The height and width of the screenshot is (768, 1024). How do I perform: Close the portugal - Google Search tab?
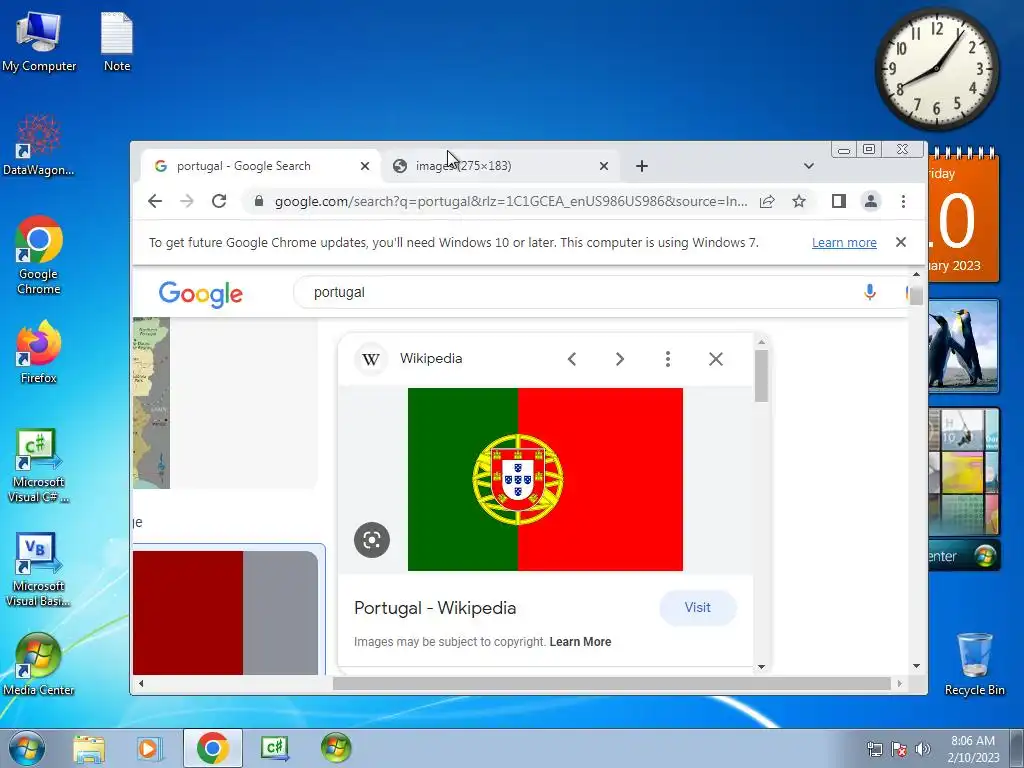(365, 166)
